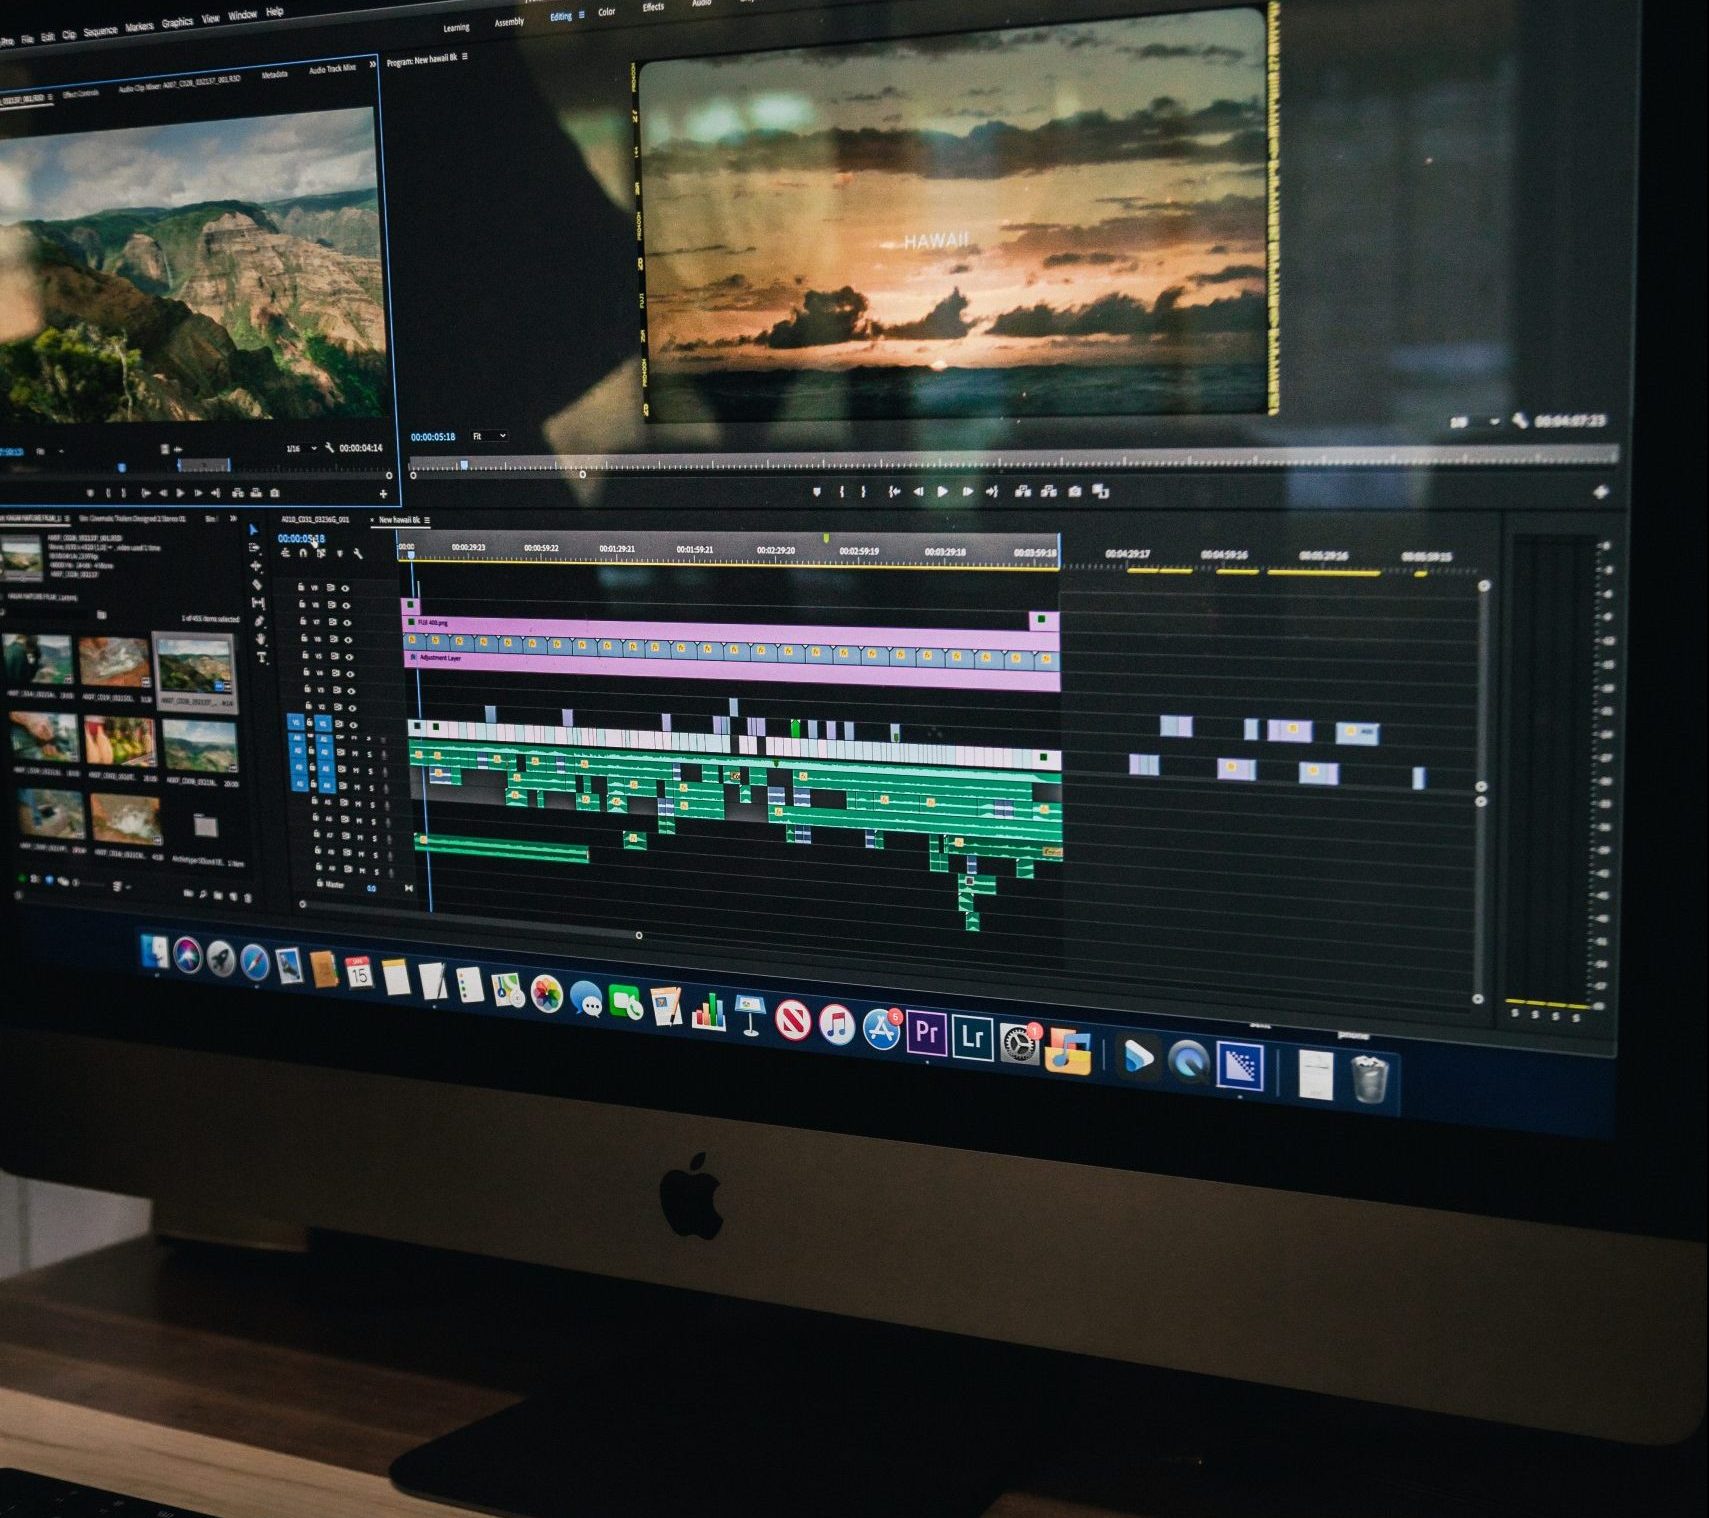Click Lift button in Program monitor

click(x=1023, y=491)
